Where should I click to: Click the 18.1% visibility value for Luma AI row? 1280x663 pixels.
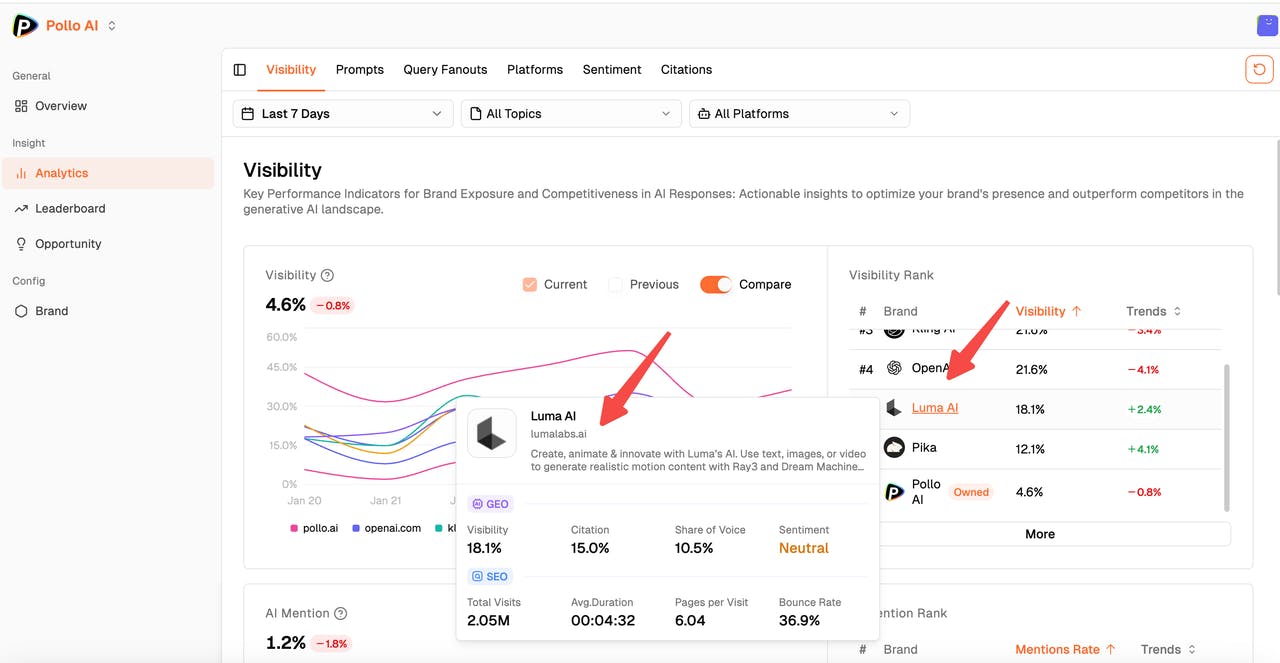pyautogui.click(x=1030, y=409)
